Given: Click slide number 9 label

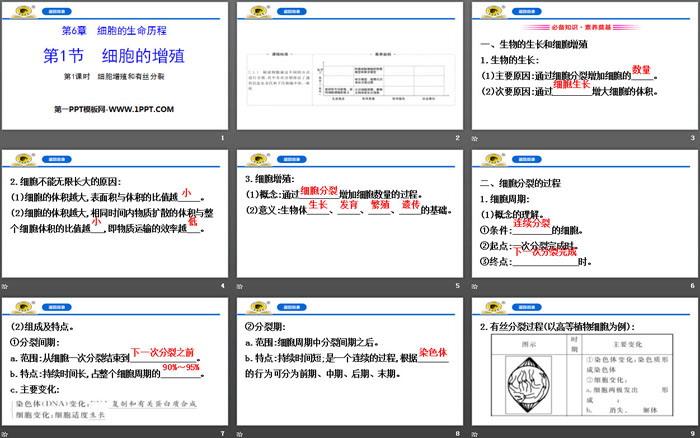Looking at the screenshot, I should tap(692, 434).
